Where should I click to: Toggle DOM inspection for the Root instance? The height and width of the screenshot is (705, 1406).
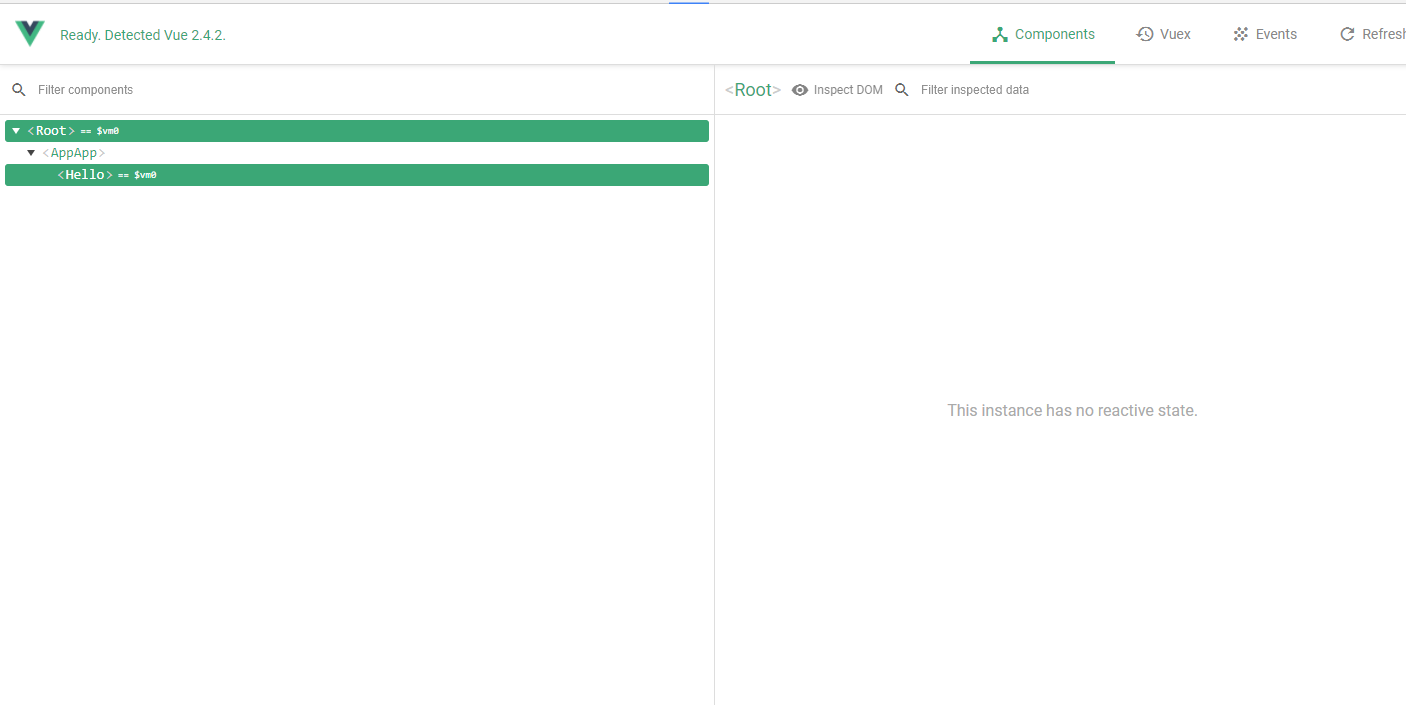799,89
